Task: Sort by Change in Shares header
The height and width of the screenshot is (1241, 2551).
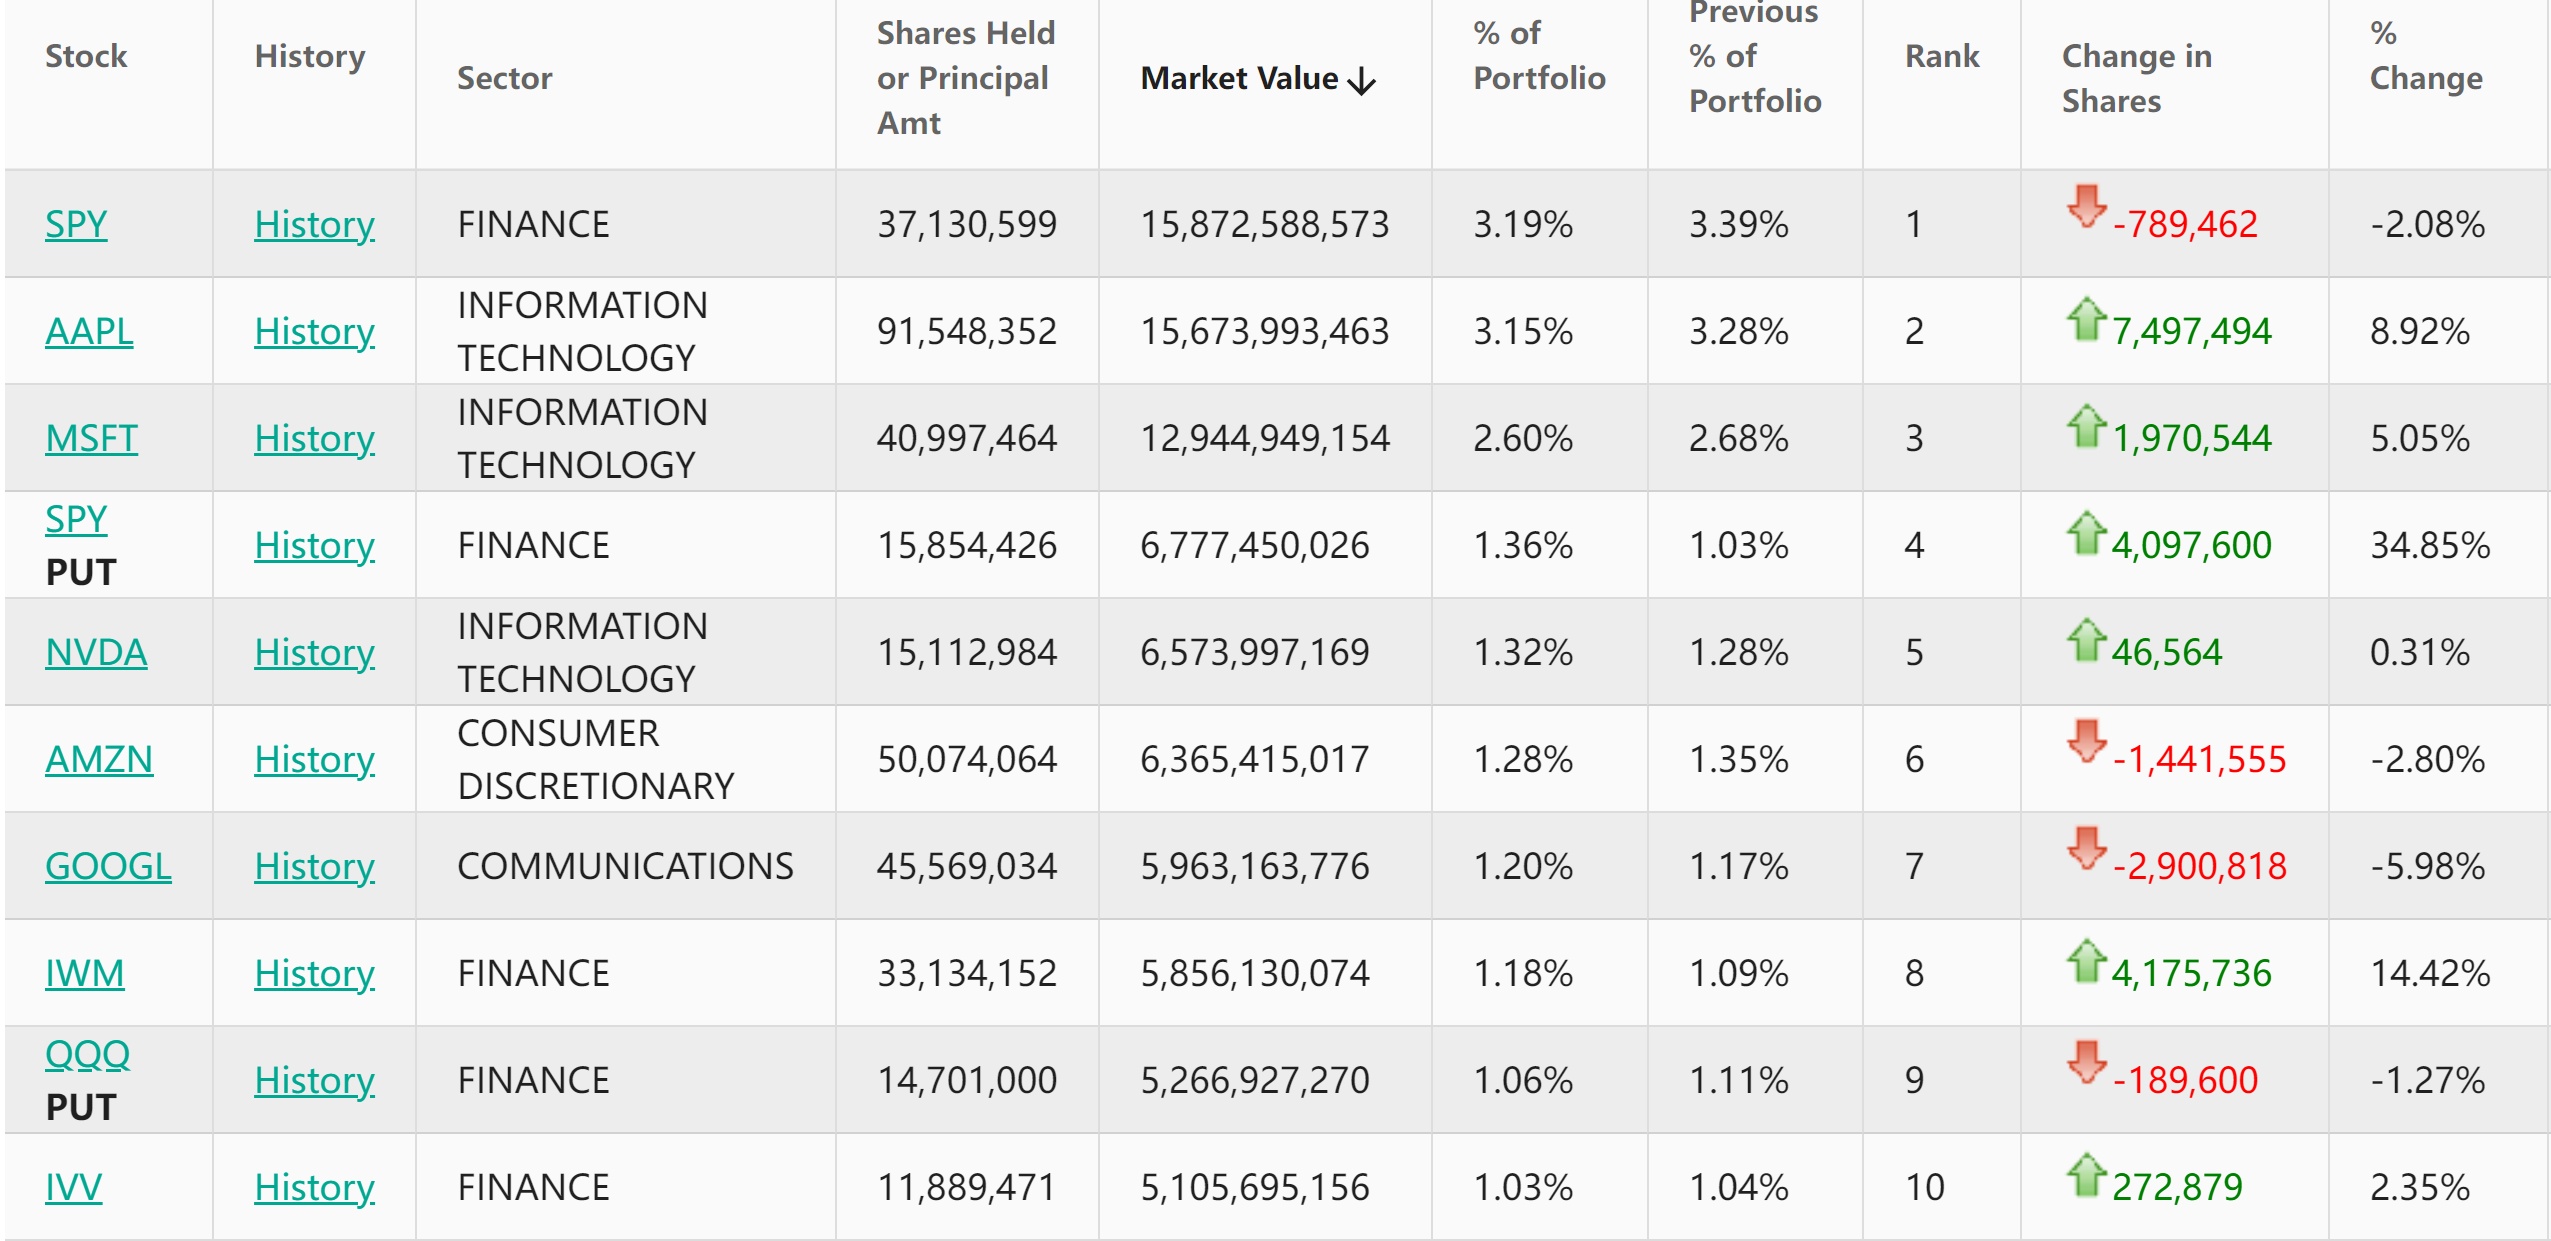Action: tap(2136, 78)
